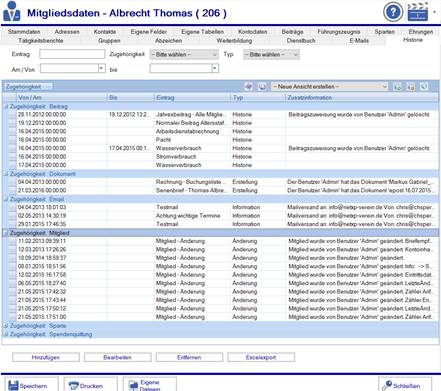This screenshot has width=441, height=391.
Task: Select row marker for Achtung wichtige Termine
Action: (x=12, y=216)
